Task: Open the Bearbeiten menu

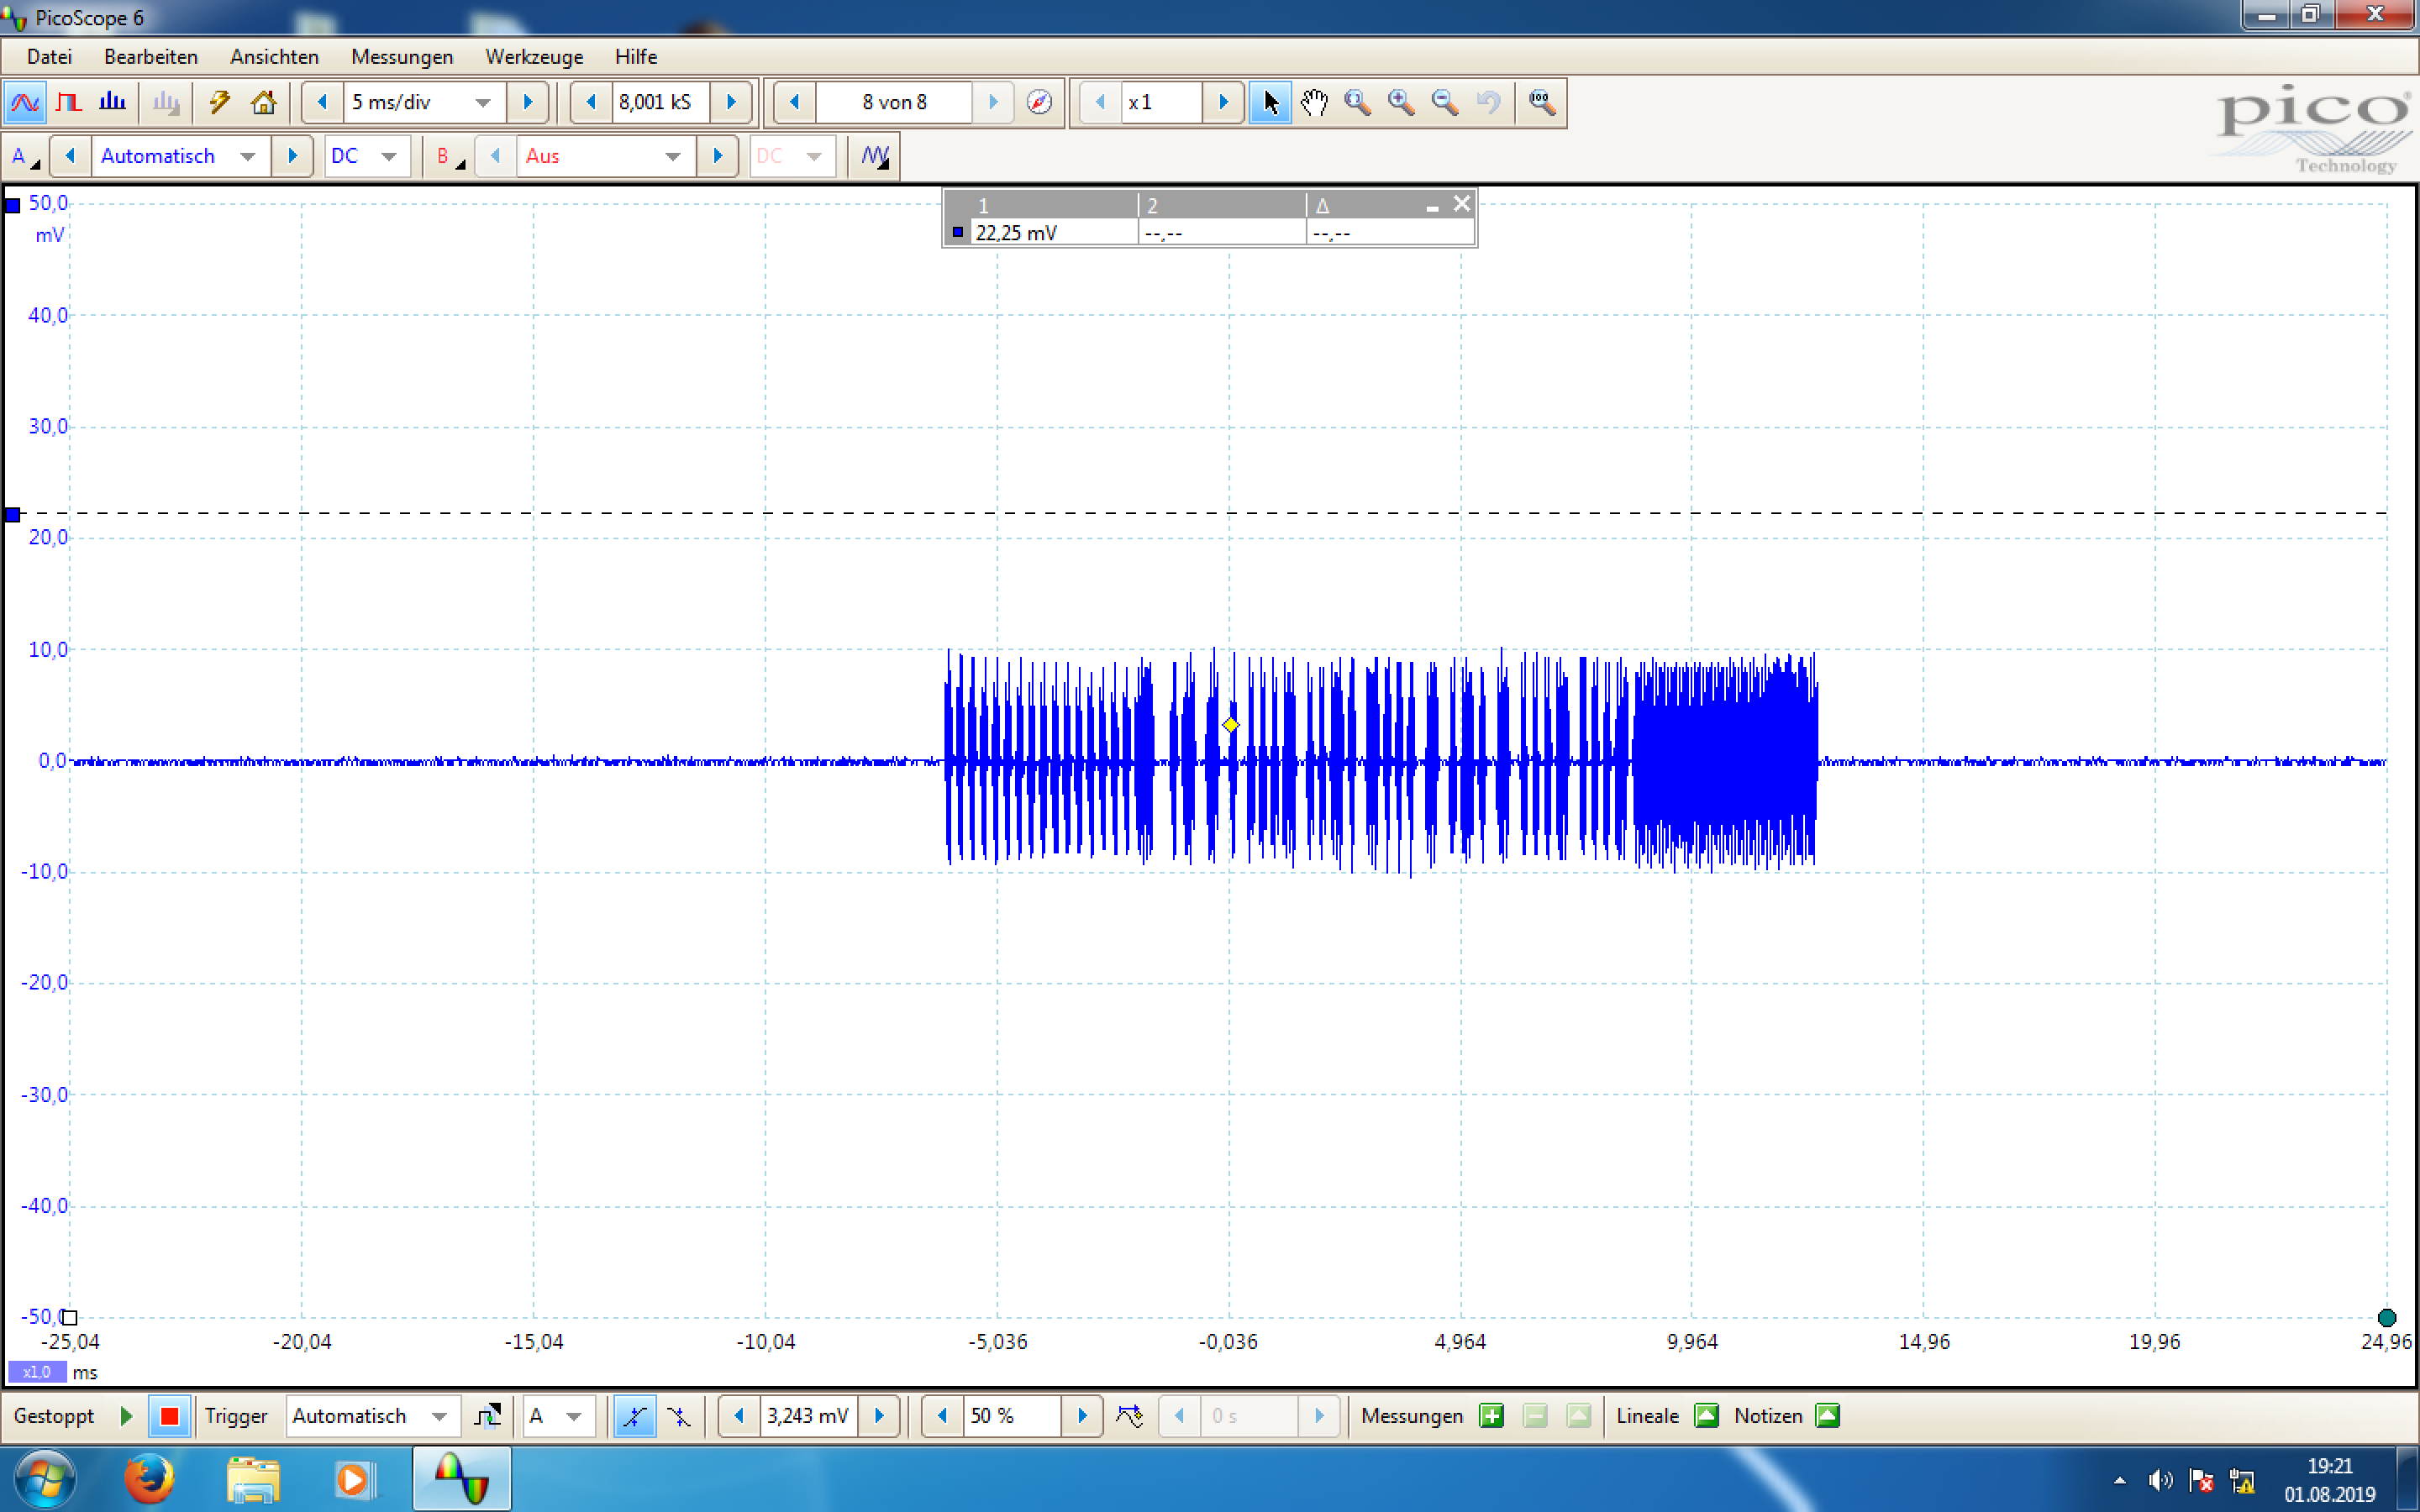Action: click(x=151, y=57)
